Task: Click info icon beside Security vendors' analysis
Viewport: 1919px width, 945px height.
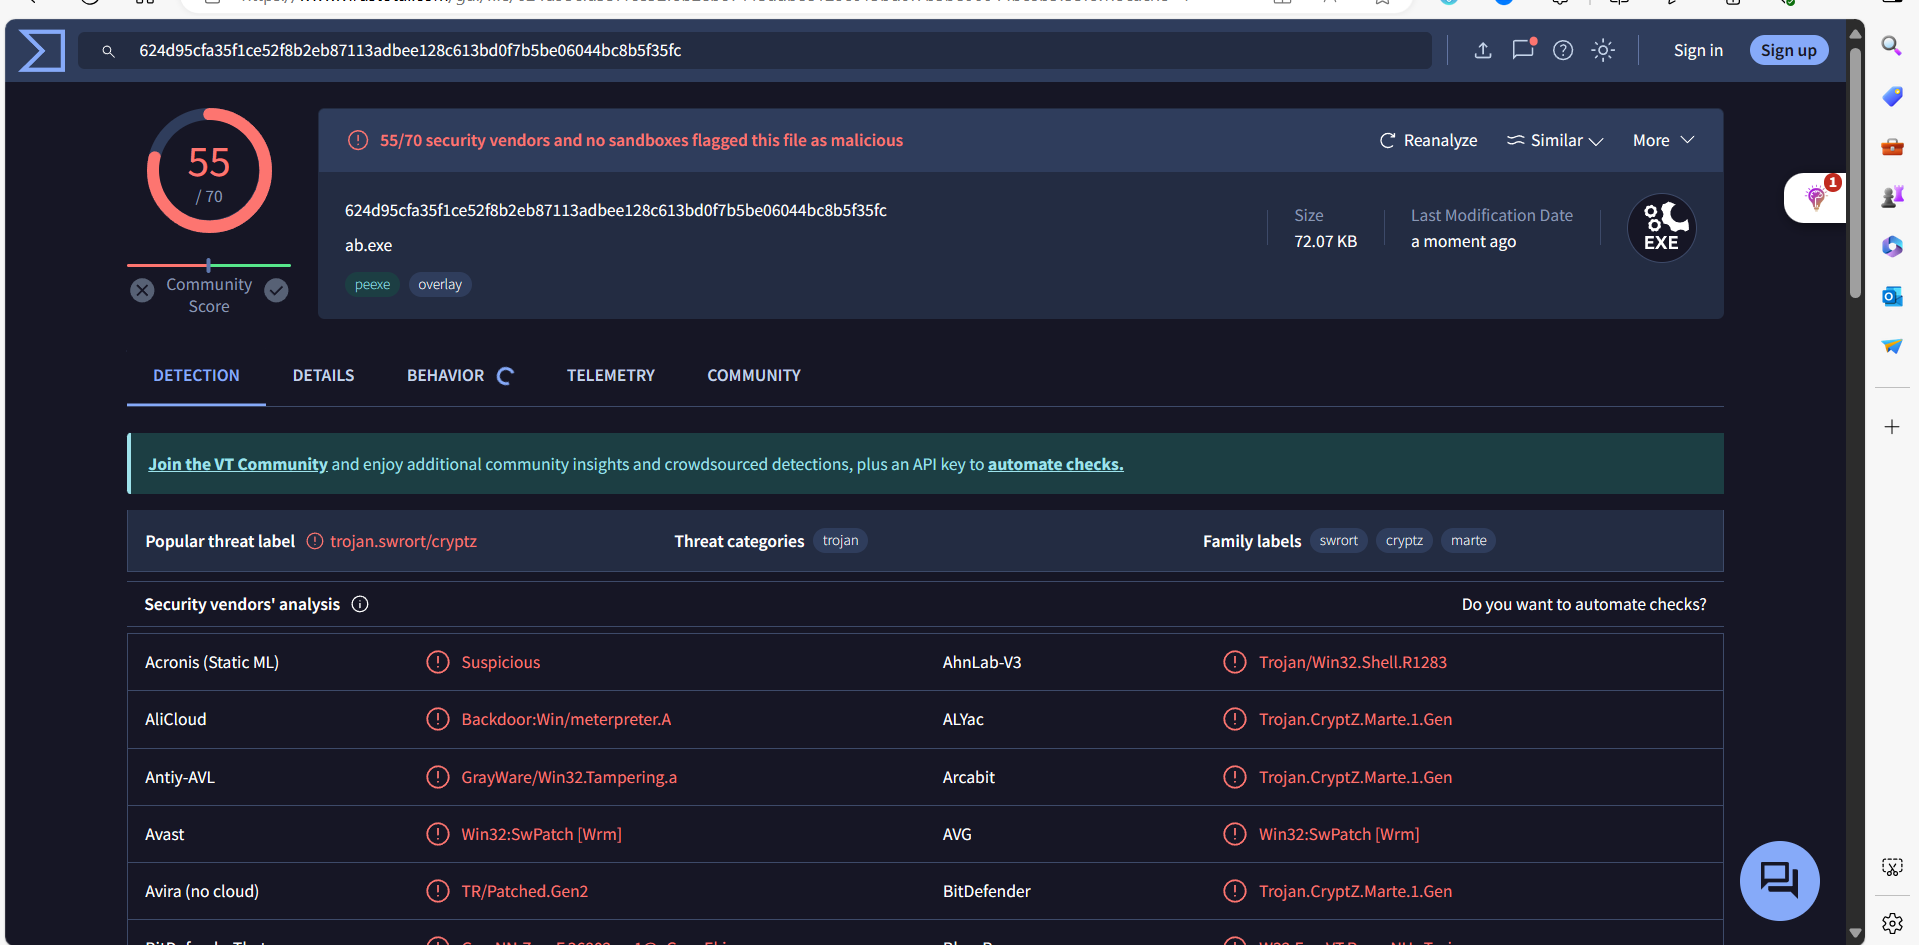Action: [360, 604]
